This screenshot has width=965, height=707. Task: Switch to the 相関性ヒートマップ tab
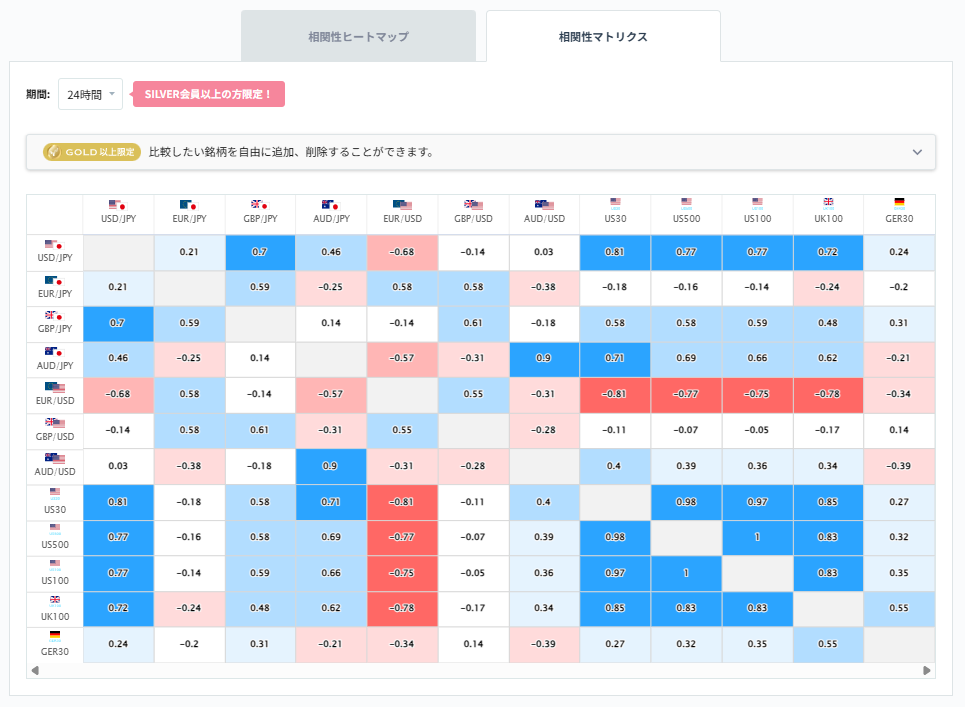click(358, 35)
